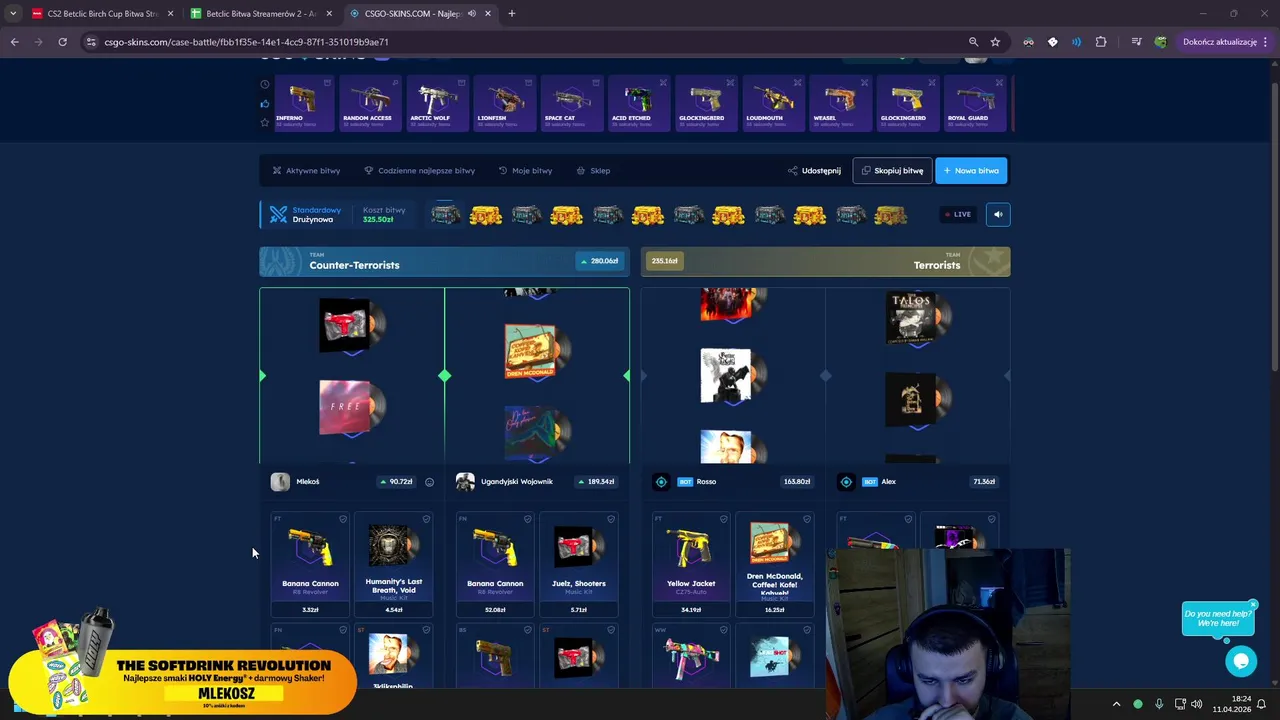The height and width of the screenshot is (720, 1280).
Task: Select the thumbs-up best drops filter
Action: coord(265,103)
